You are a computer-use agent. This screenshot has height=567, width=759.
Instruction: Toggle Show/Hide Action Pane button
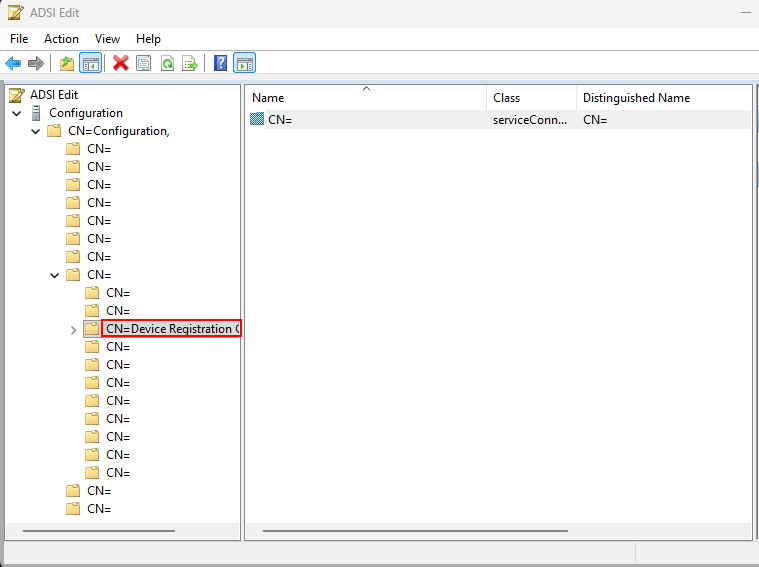coord(244,63)
